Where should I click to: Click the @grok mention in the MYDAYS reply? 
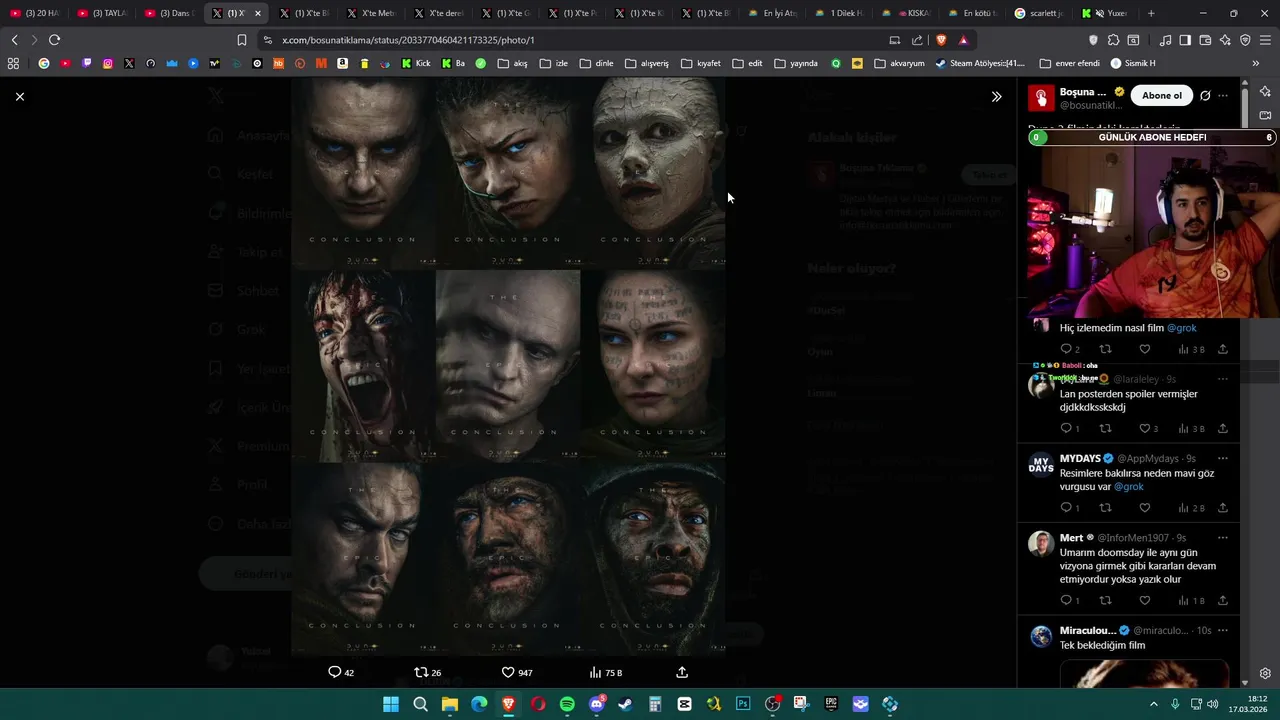point(1129,487)
